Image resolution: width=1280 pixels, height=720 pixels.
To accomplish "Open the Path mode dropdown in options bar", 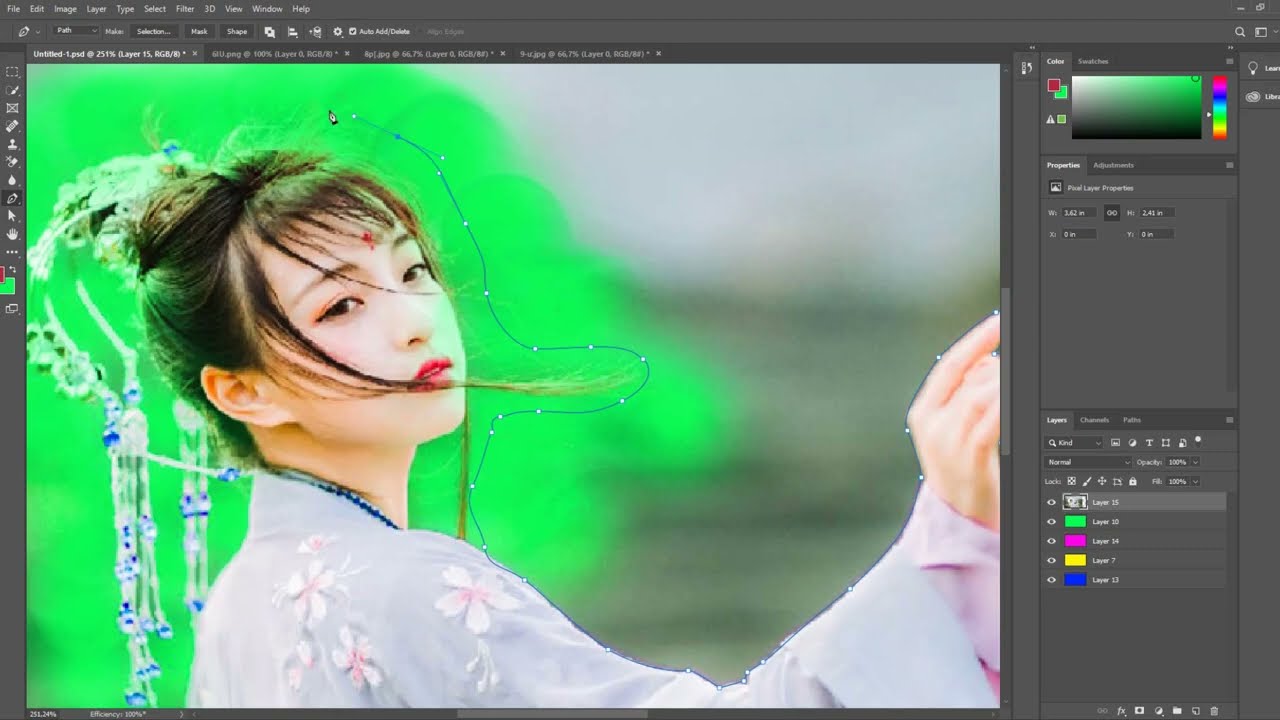I will tap(75, 31).
